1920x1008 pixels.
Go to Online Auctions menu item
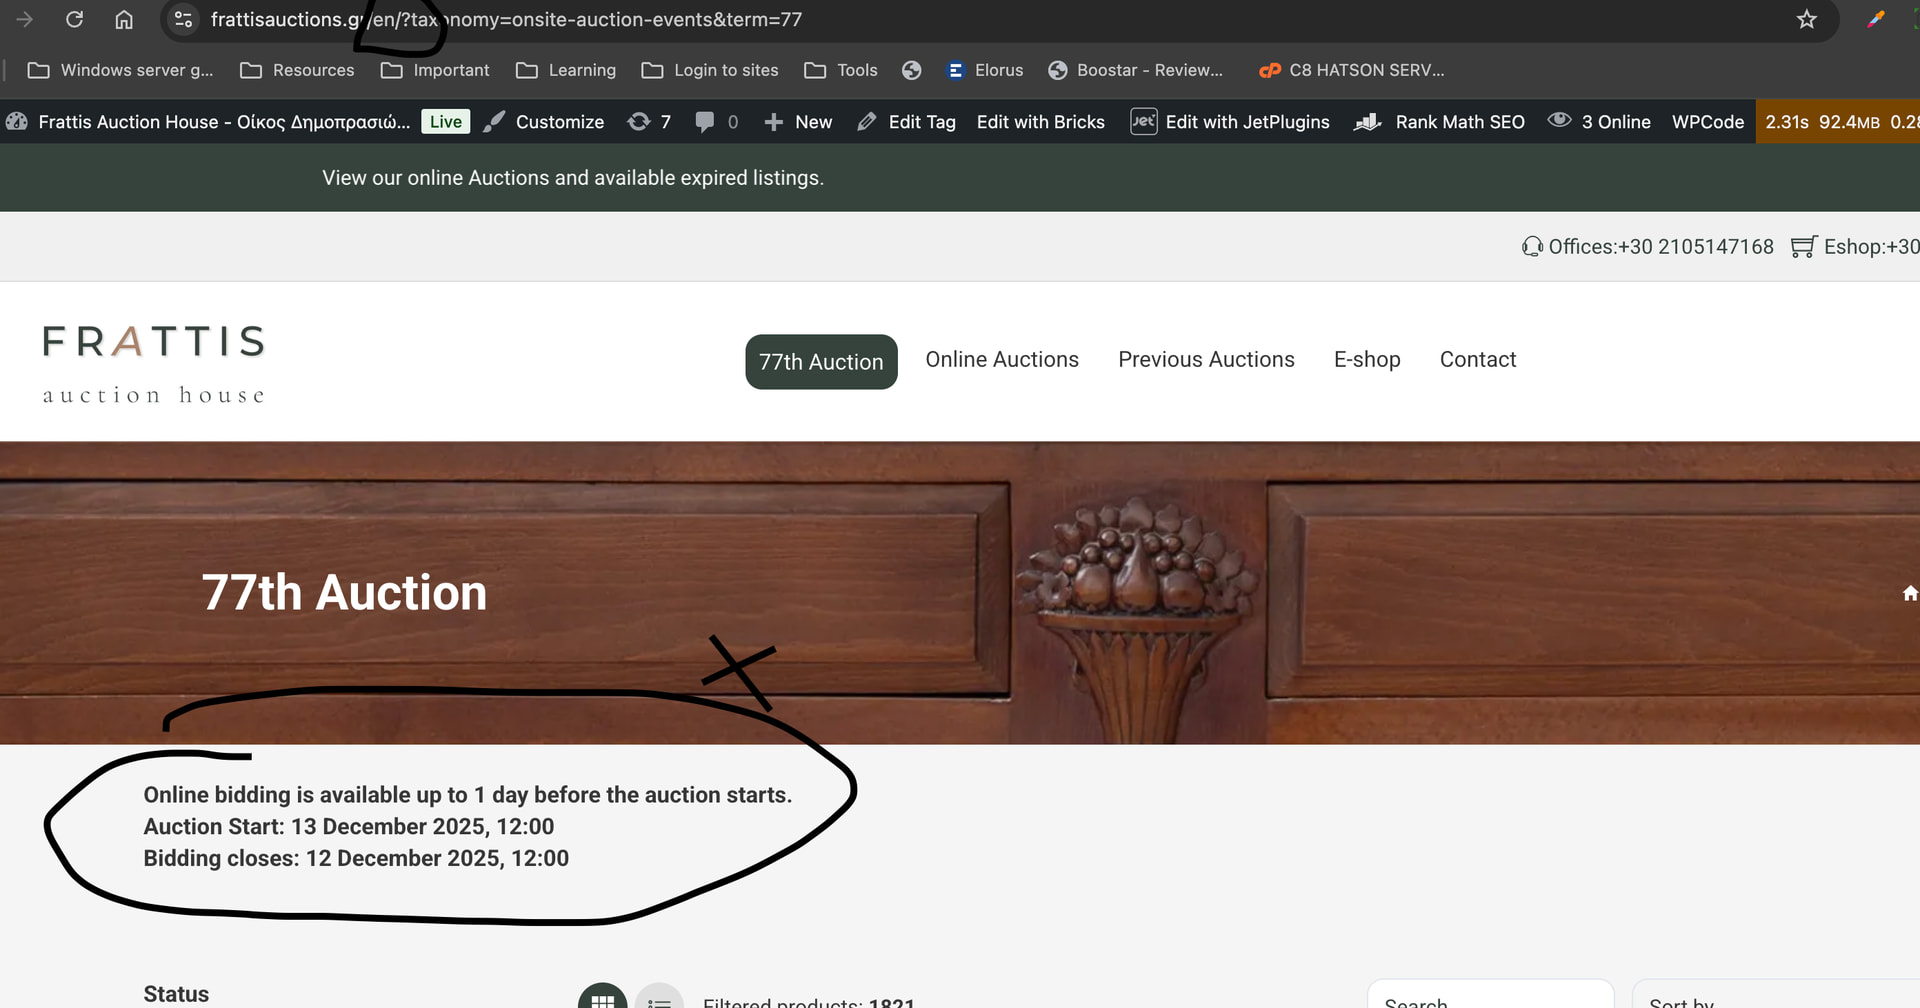[x=1002, y=360]
